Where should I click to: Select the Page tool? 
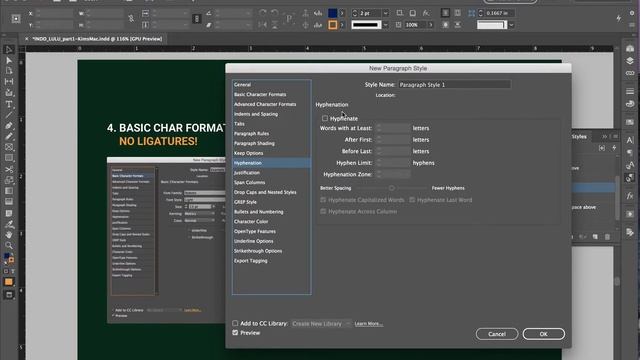(x=9, y=71)
